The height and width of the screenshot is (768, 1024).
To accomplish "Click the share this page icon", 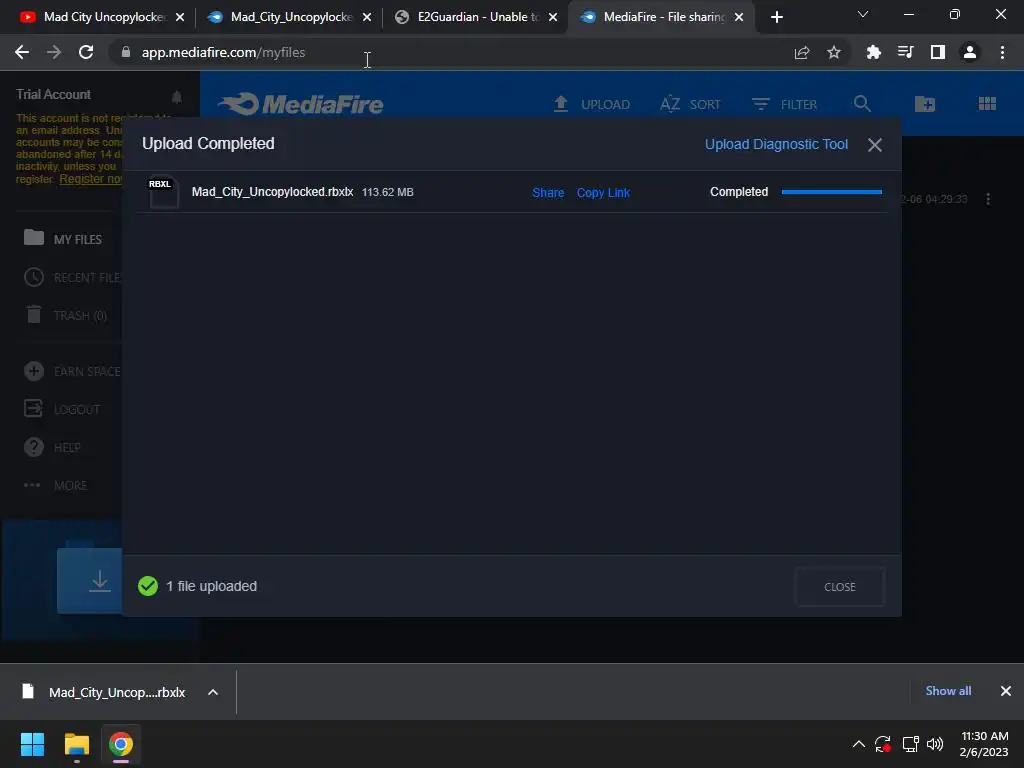I will click(x=802, y=52).
